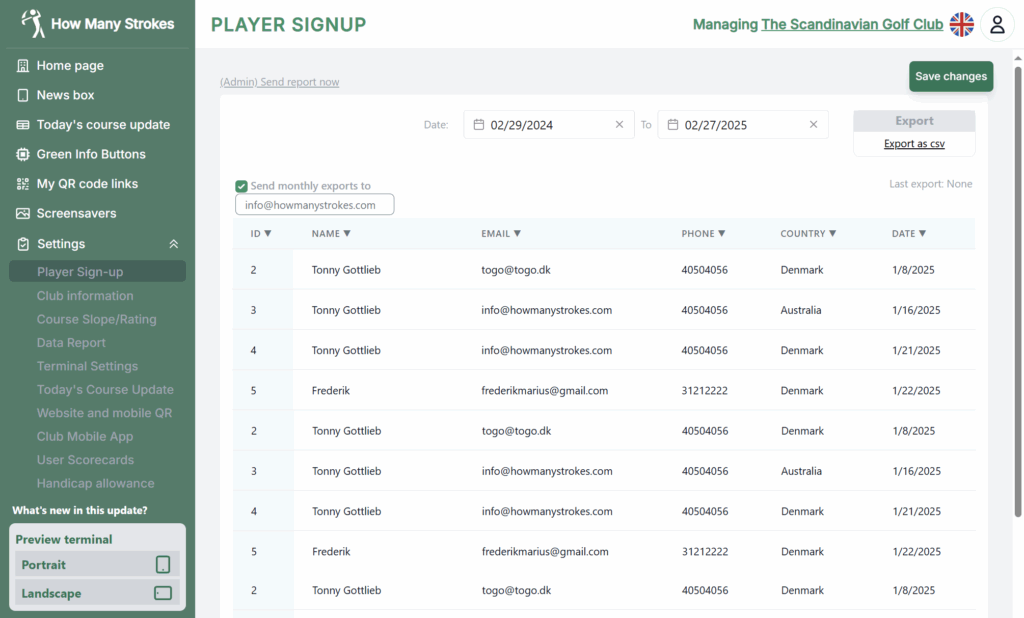Click (Admin) Send report now link
Viewport: 1024px width, 618px height.
click(280, 82)
